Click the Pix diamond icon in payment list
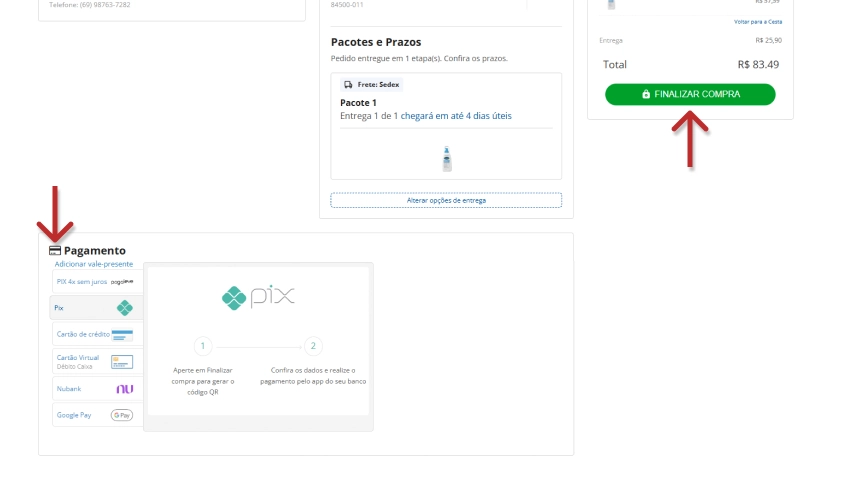 coord(124,308)
